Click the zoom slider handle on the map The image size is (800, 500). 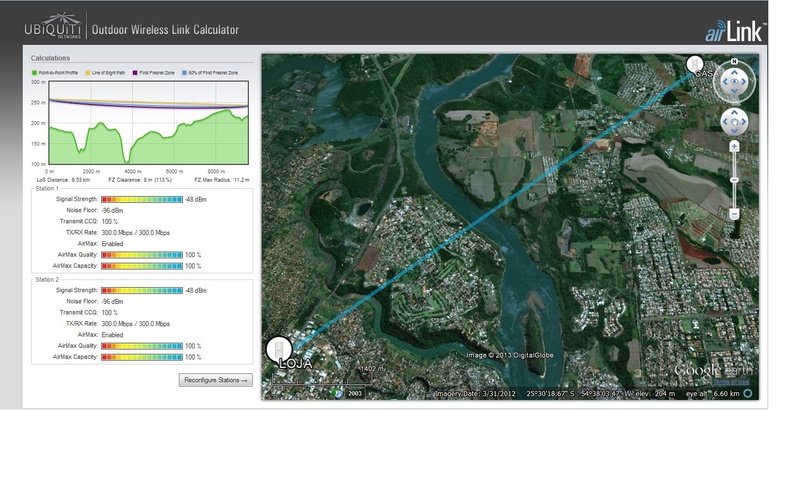pos(734,180)
